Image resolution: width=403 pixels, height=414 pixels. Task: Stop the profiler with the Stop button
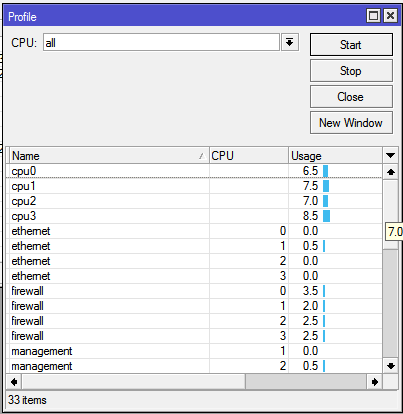coord(351,71)
